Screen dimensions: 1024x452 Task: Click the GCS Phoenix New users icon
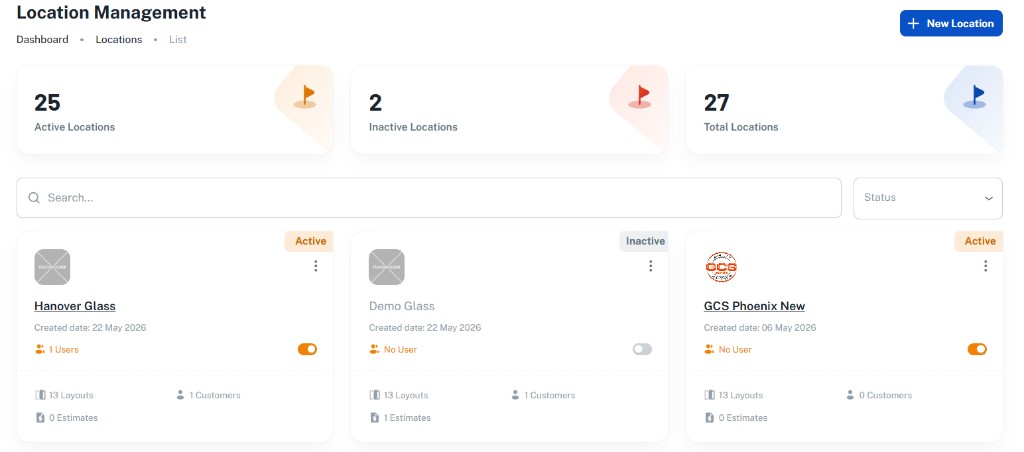pyautogui.click(x=709, y=349)
